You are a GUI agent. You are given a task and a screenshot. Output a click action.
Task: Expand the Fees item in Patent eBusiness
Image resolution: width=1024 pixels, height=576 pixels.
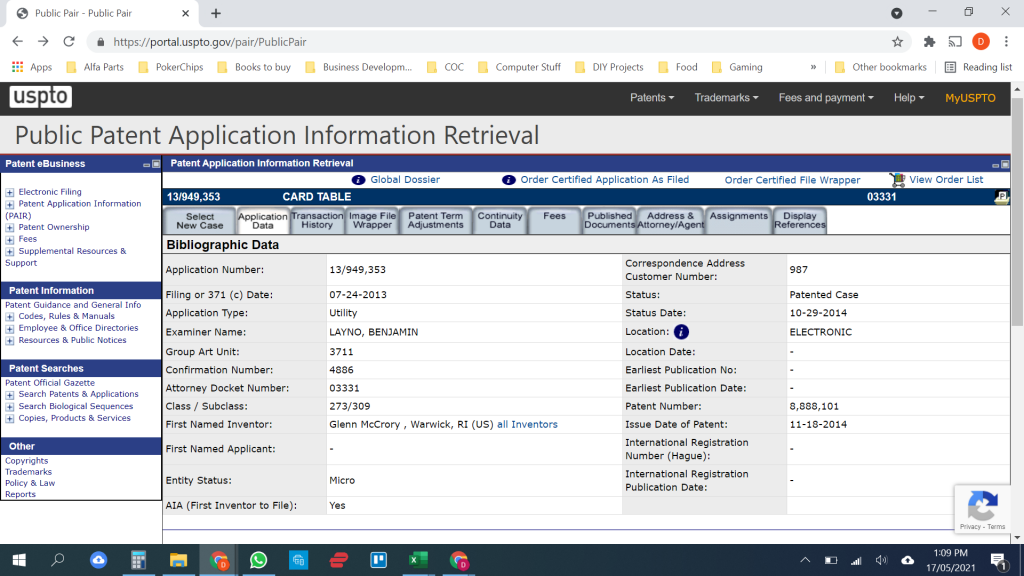[10, 240]
